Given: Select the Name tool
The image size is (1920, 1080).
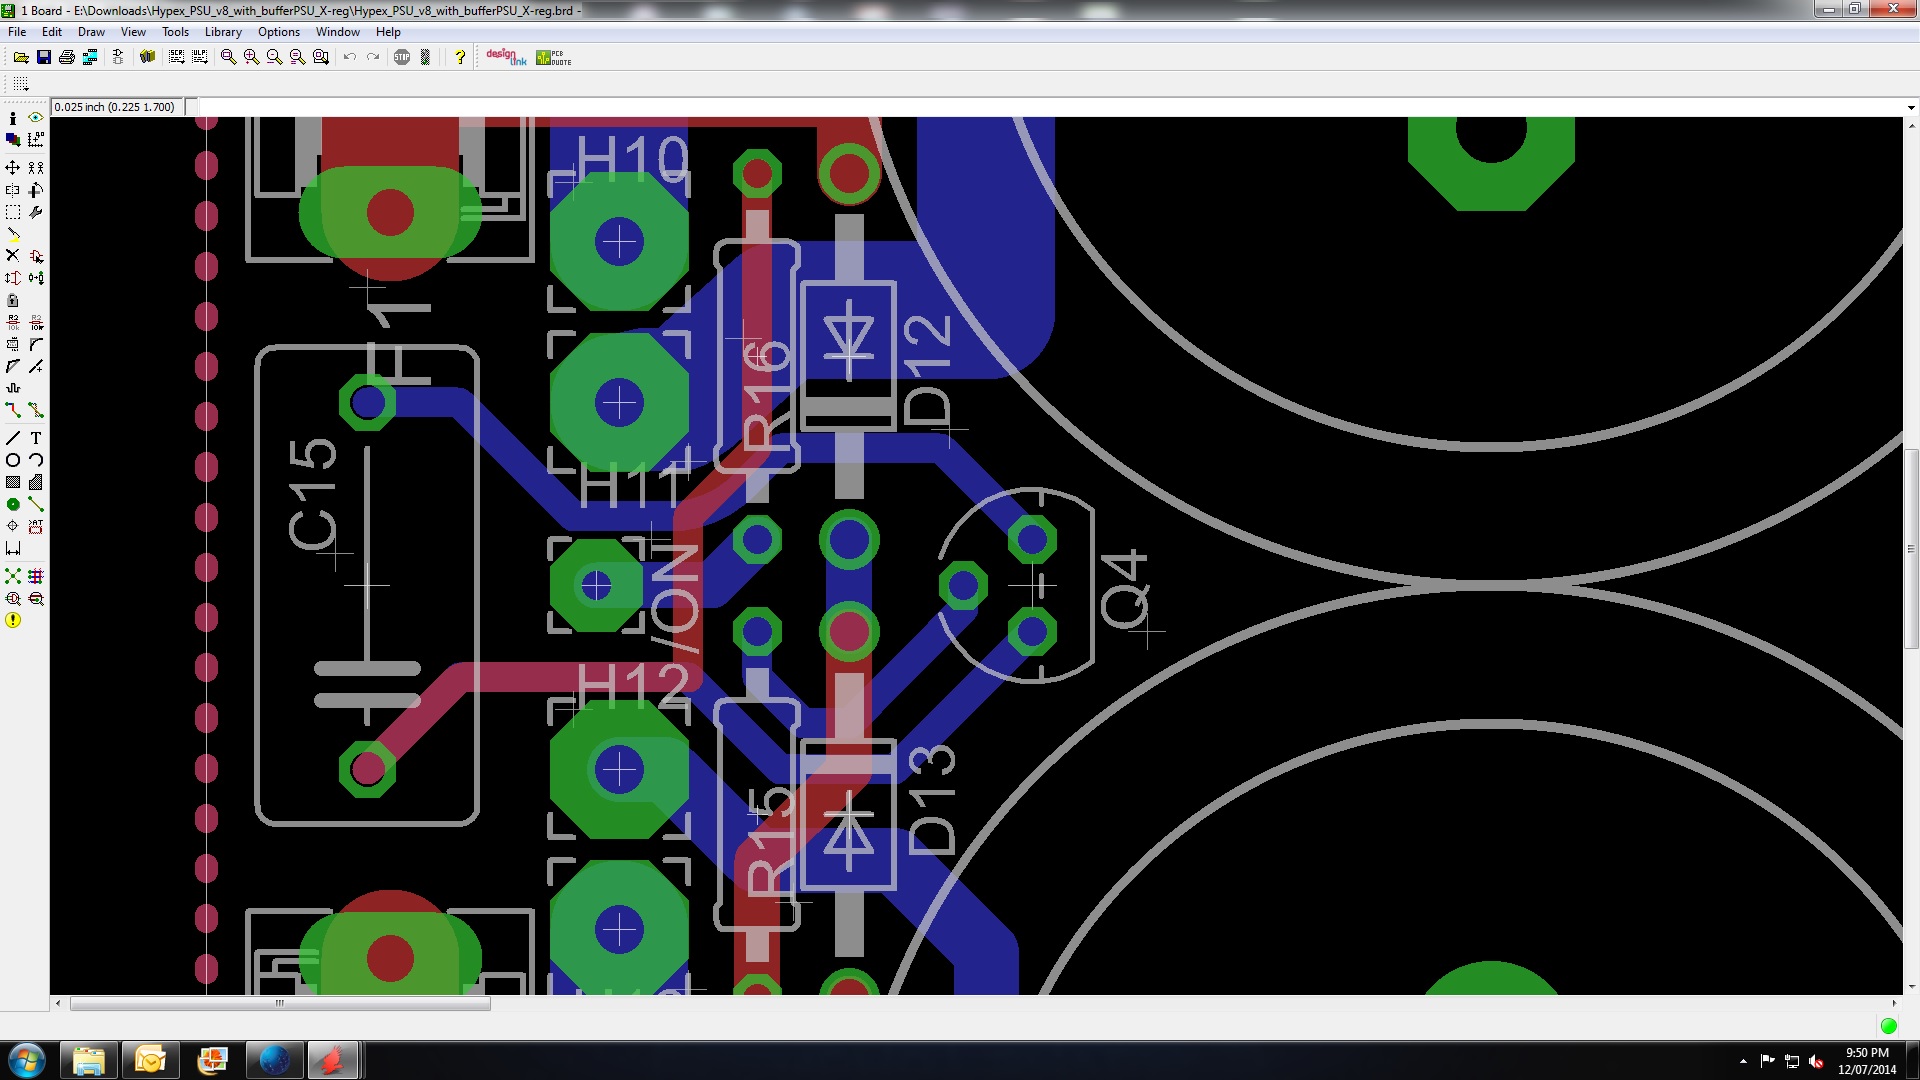Looking at the screenshot, I should tap(13, 322).
